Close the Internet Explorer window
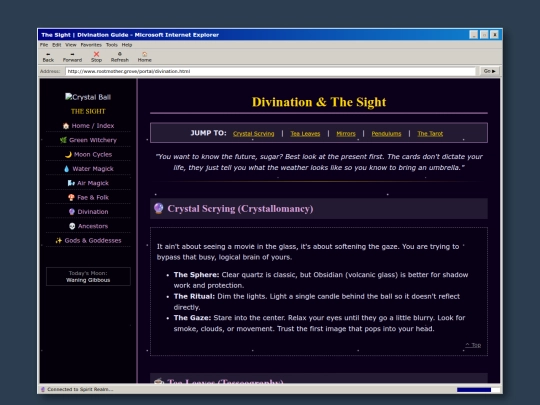The width and height of the screenshot is (540, 405). point(495,35)
